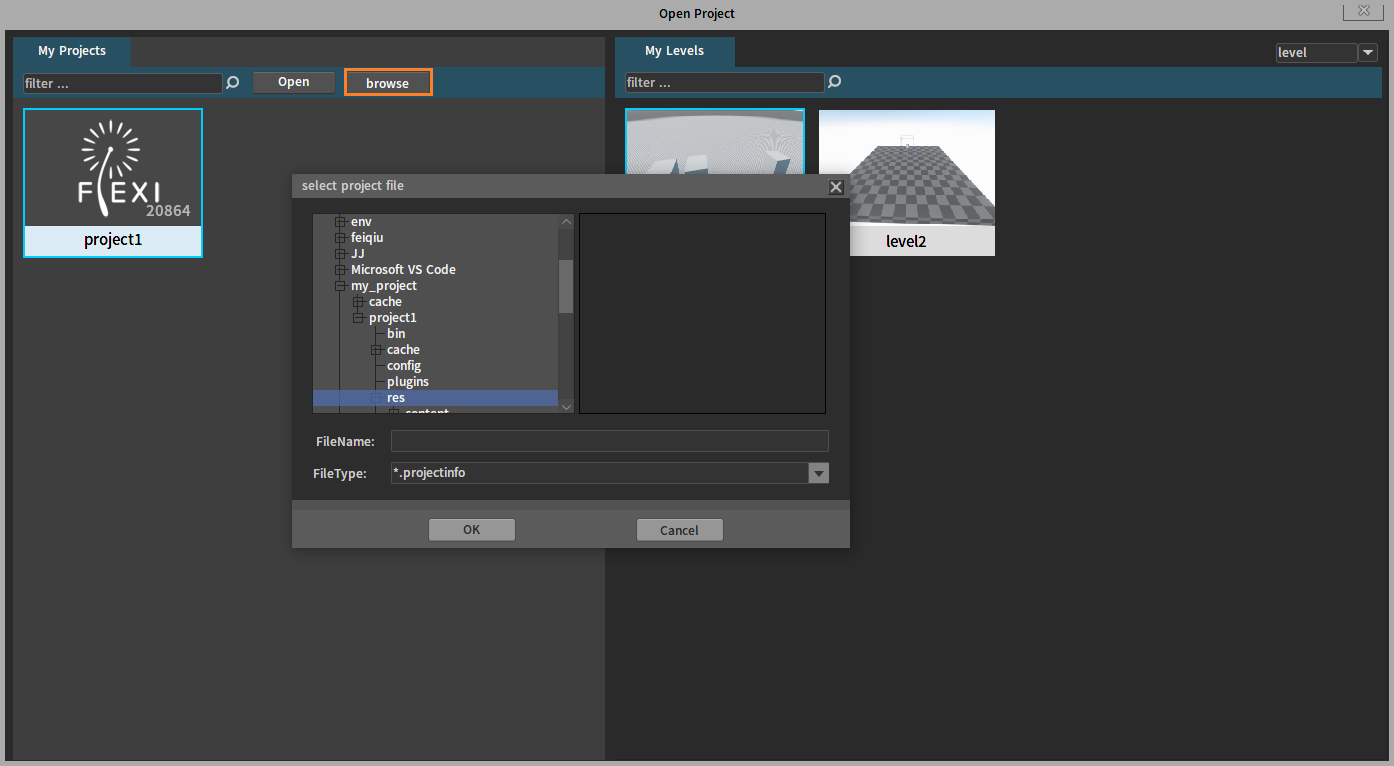Select the project1 thumbnail in My Projects
The width and height of the screenshot is (1394, 766).
pos(113,182)
